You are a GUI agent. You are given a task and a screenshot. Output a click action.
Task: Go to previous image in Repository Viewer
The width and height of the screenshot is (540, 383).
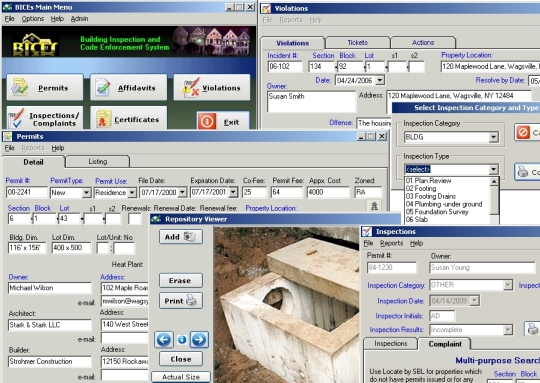click(x=164, y=340)
